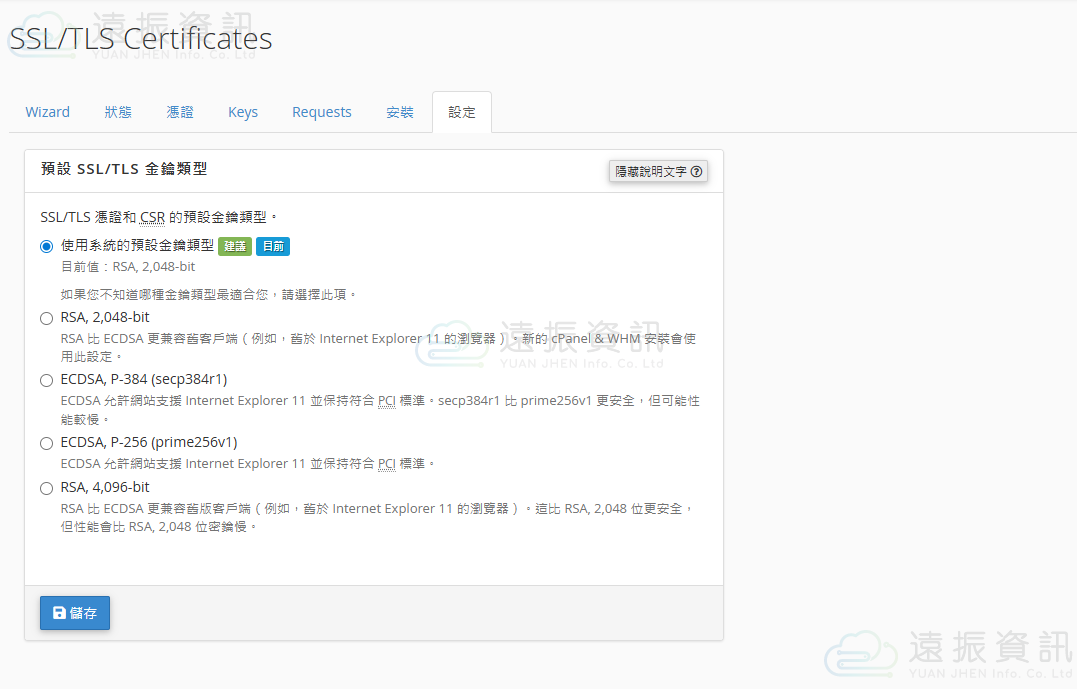
Task: Open the Keys tab
Action: click(242, 112)
